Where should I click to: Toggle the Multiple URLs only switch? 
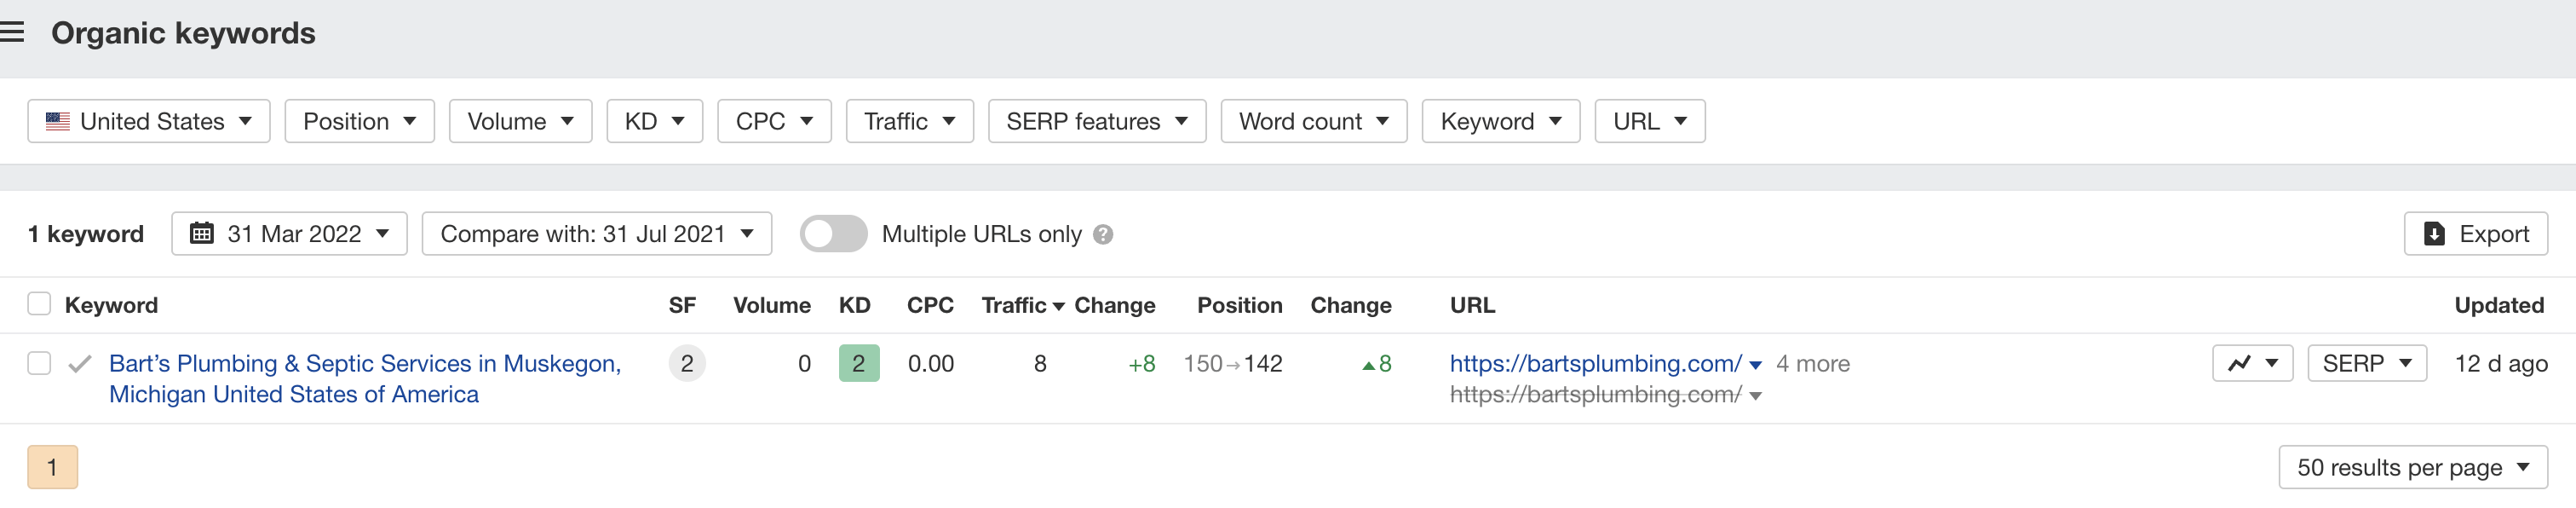point(833,234)
